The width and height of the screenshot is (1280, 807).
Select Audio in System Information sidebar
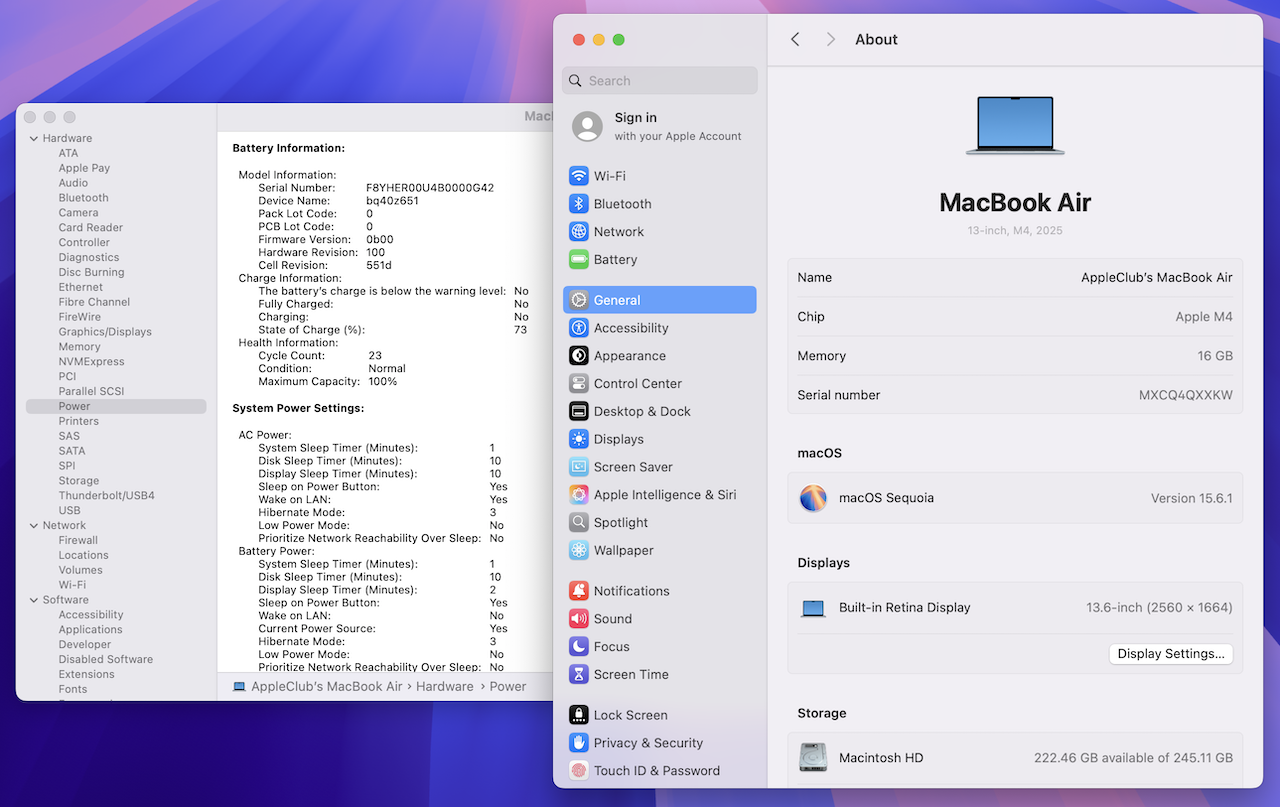pos(73,184)
